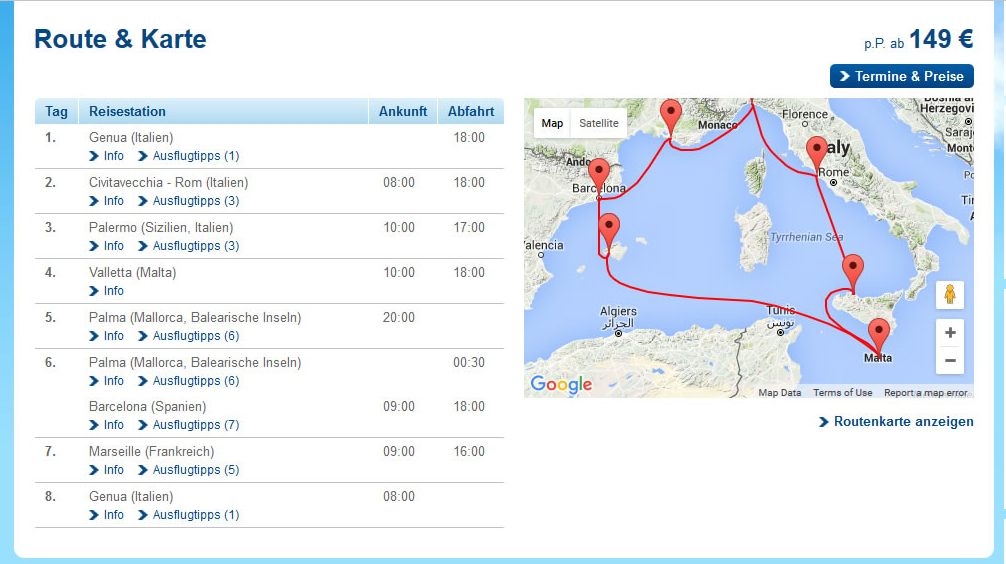
Task: Open Ausflugtipps (3) for Civitavecchia - Rom
Action: click(x=195, y=201)
